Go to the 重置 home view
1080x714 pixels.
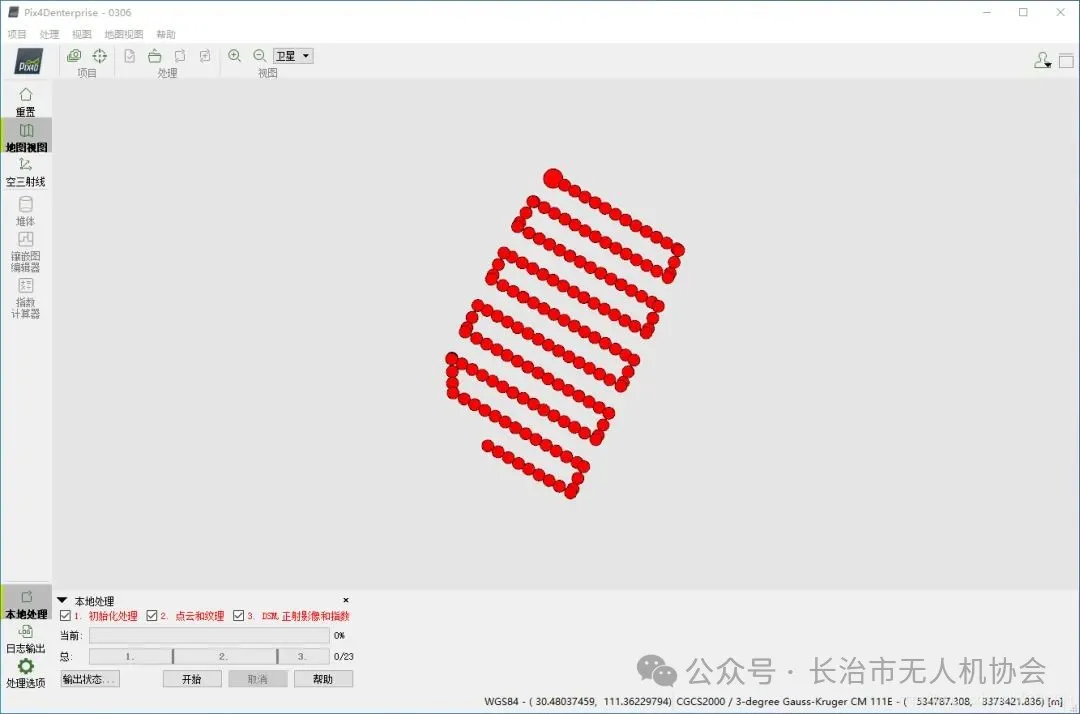coord(25,102)
